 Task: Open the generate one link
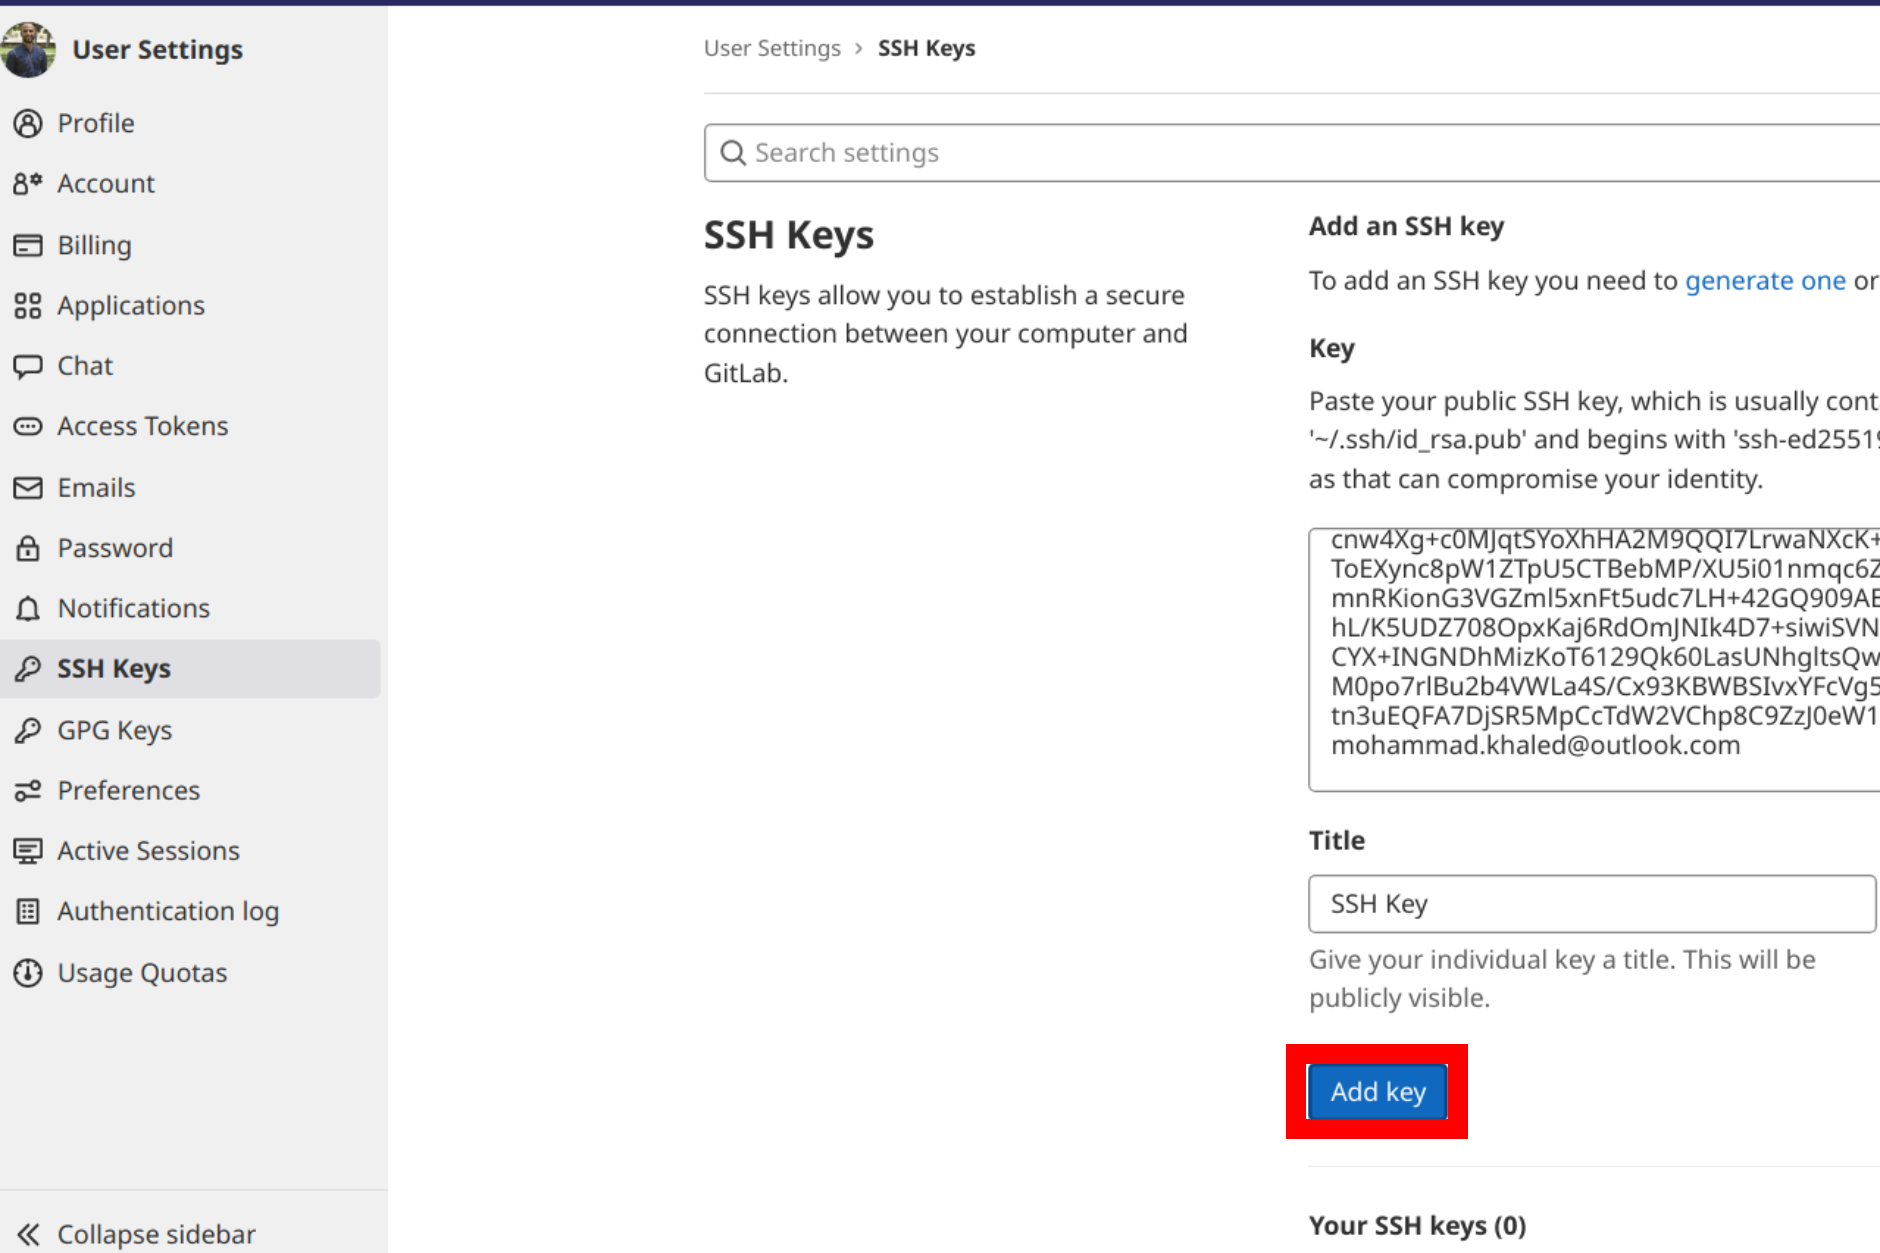[x=1765, y=280]
